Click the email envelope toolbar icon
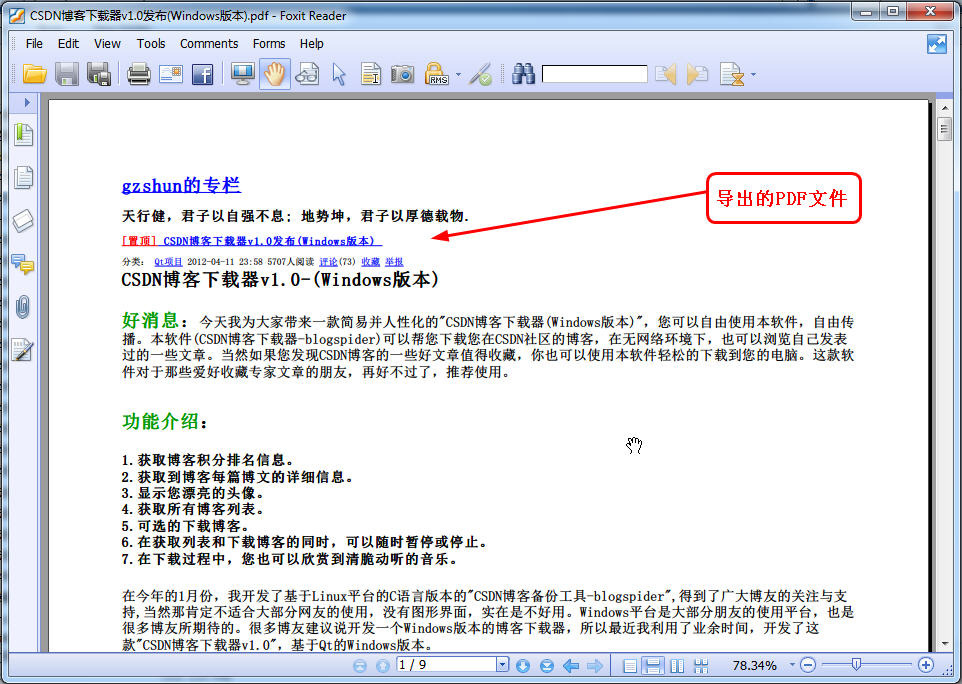962x684 pixels. pyautogui.click(x=171, y=74)
